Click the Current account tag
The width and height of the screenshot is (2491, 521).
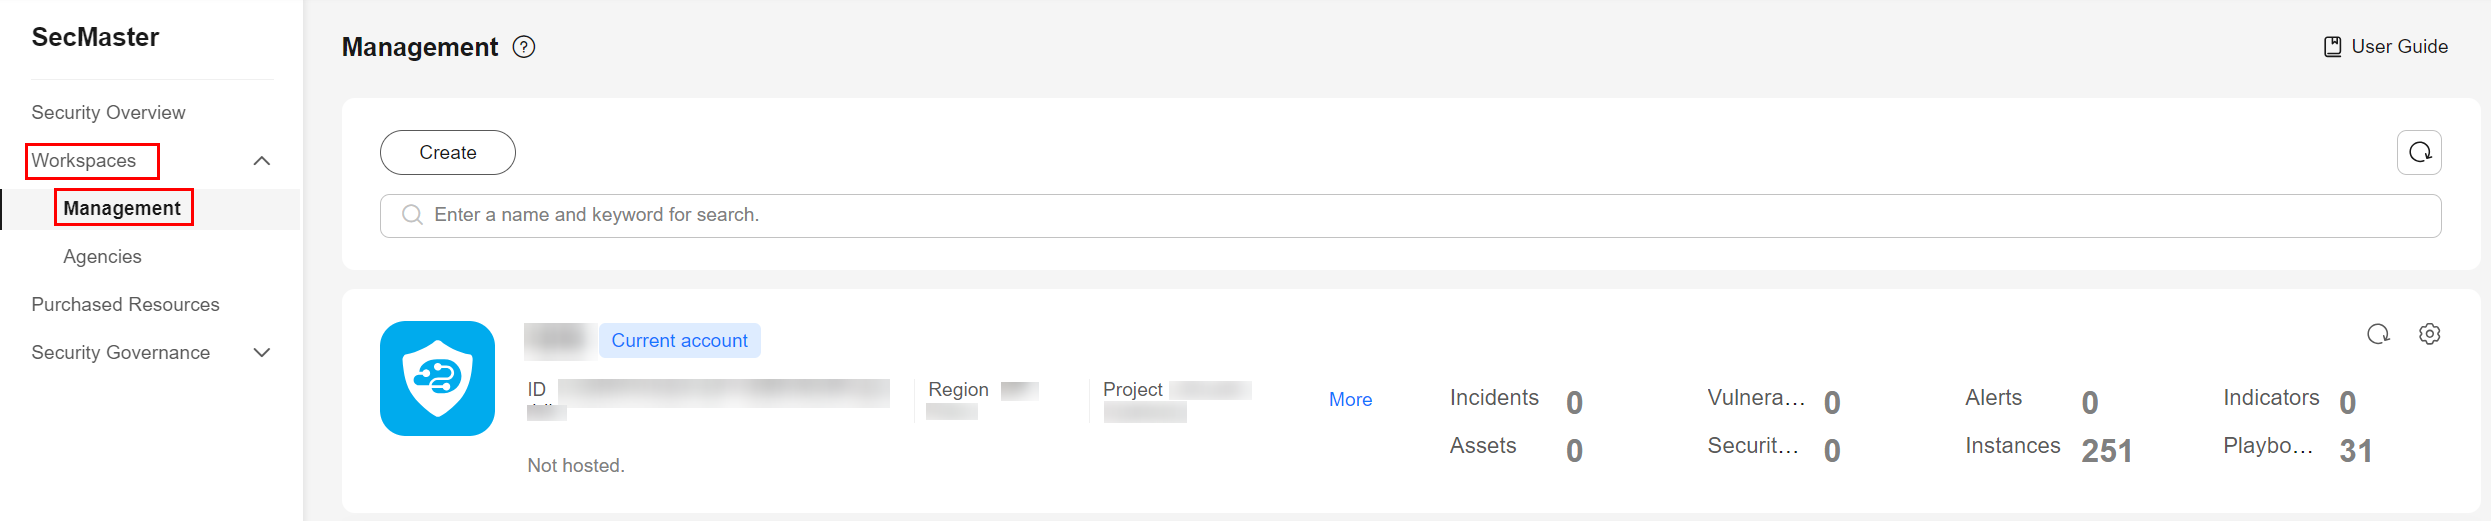(x=679, y=341)
